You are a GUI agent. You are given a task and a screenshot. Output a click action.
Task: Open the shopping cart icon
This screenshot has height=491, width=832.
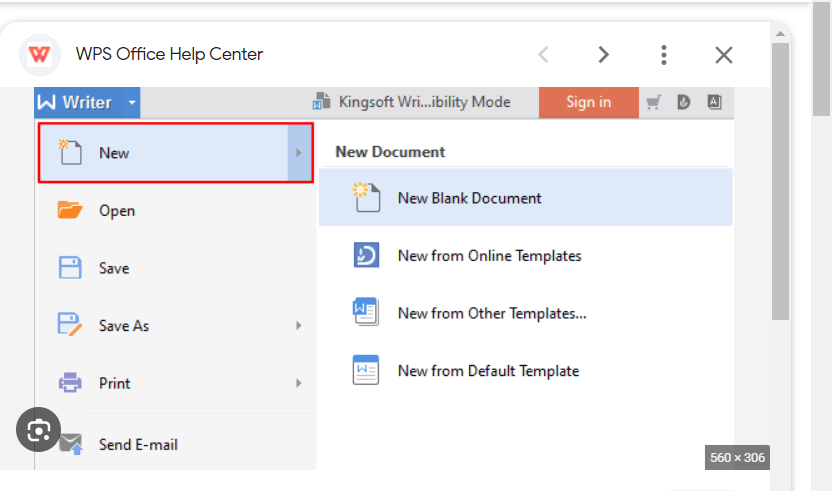[x=654, y=102]
